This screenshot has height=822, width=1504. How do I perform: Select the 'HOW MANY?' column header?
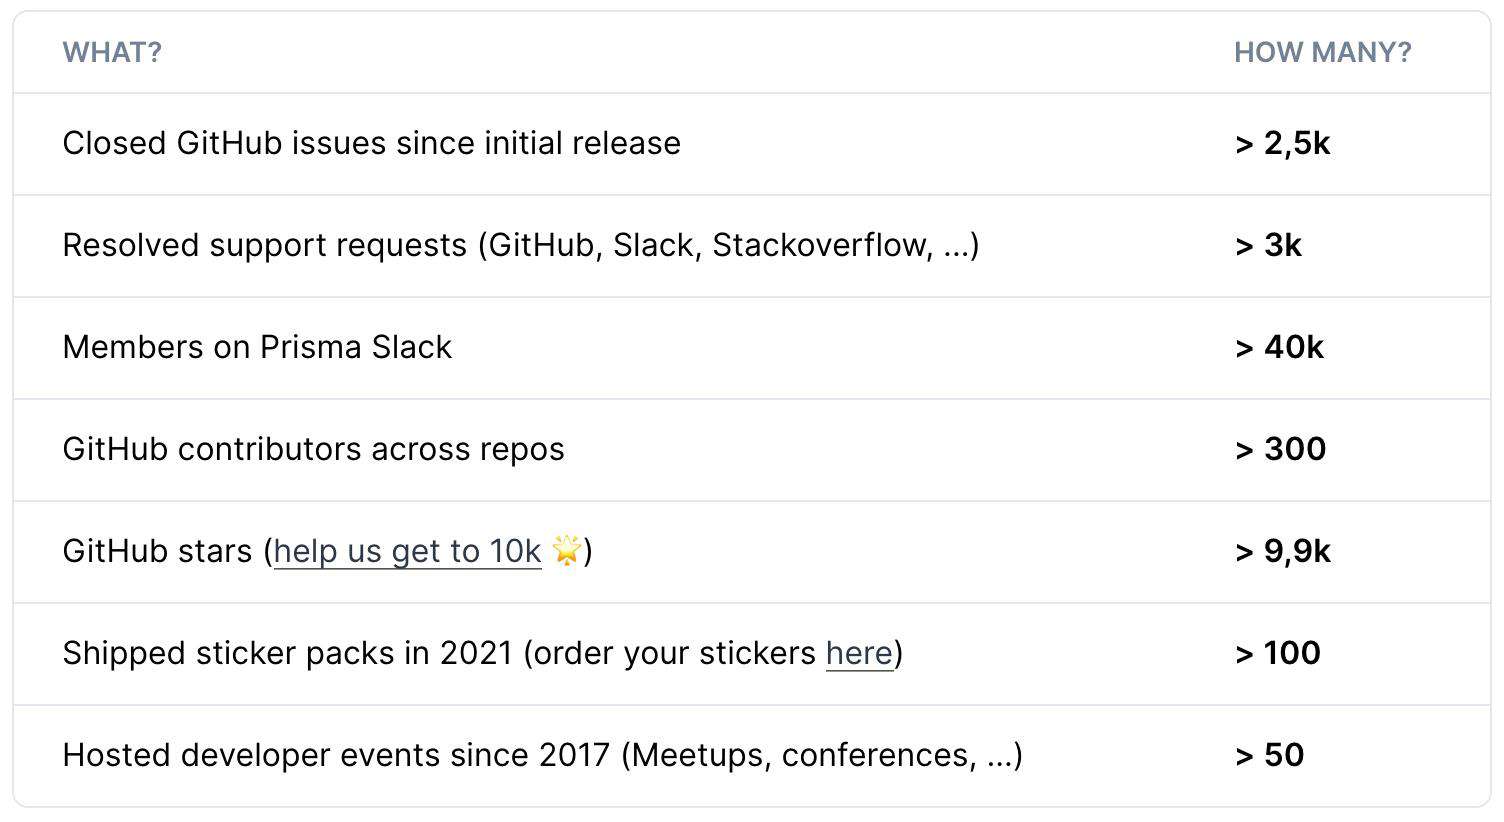click(1322, 52)
